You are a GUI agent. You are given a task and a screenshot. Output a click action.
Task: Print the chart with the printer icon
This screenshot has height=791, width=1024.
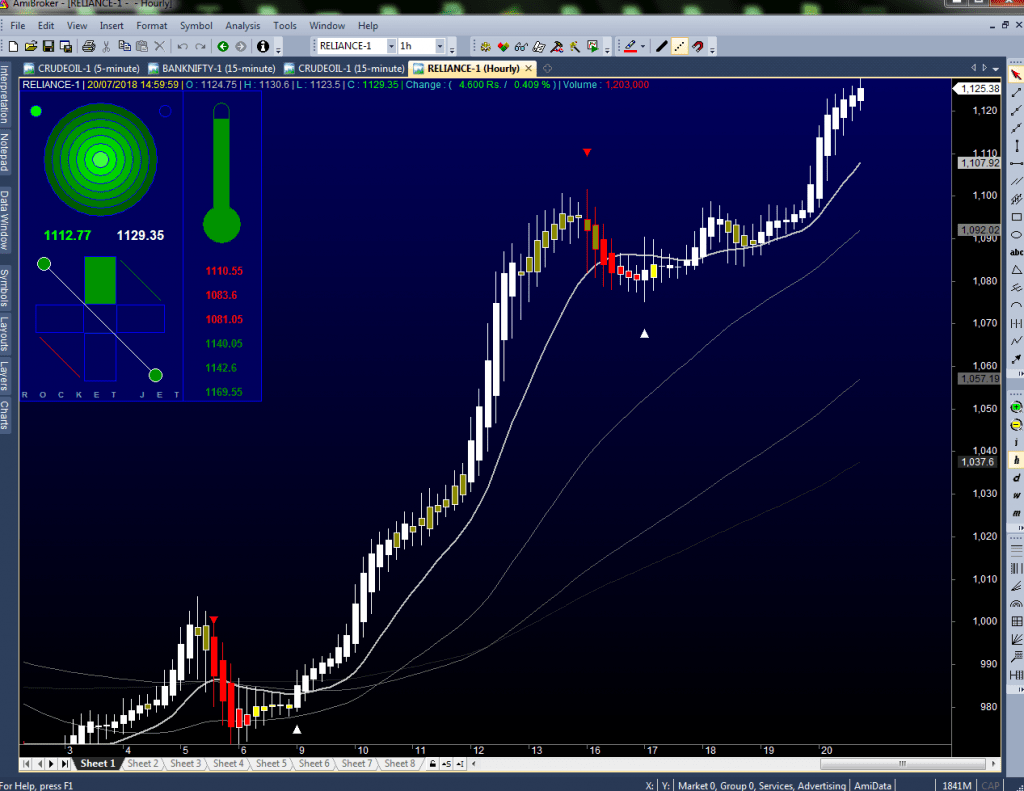89,46
